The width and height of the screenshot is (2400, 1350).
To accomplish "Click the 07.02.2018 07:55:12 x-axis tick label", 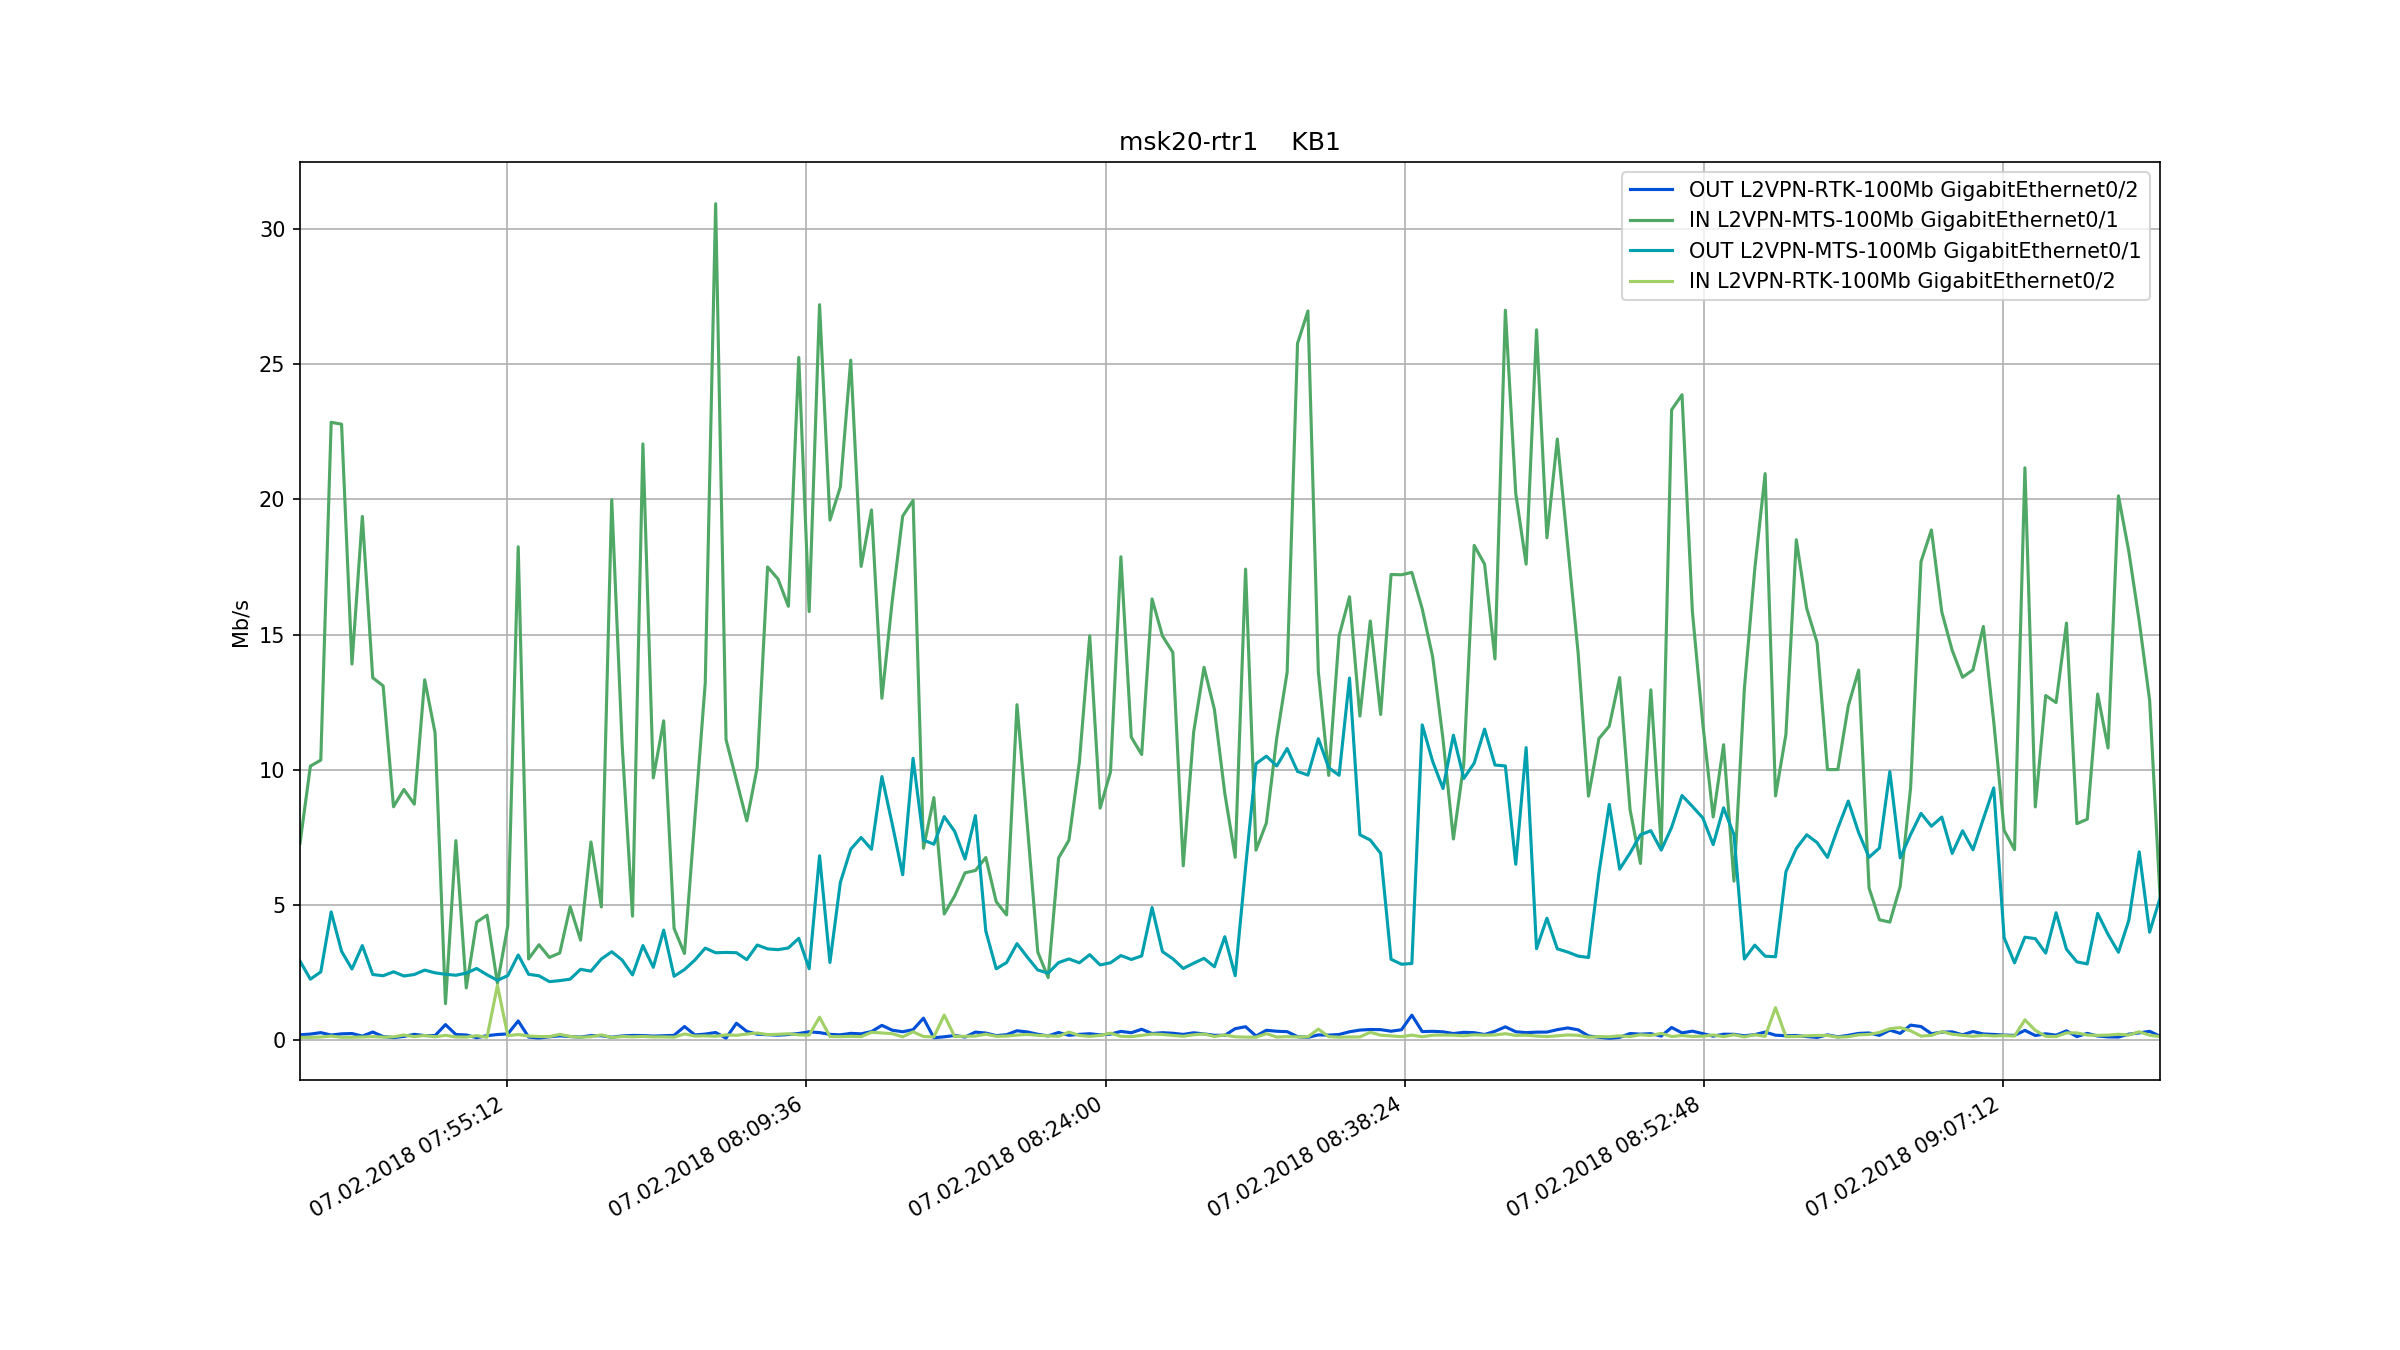I will pyautogui.click(x=406, y=1157).
